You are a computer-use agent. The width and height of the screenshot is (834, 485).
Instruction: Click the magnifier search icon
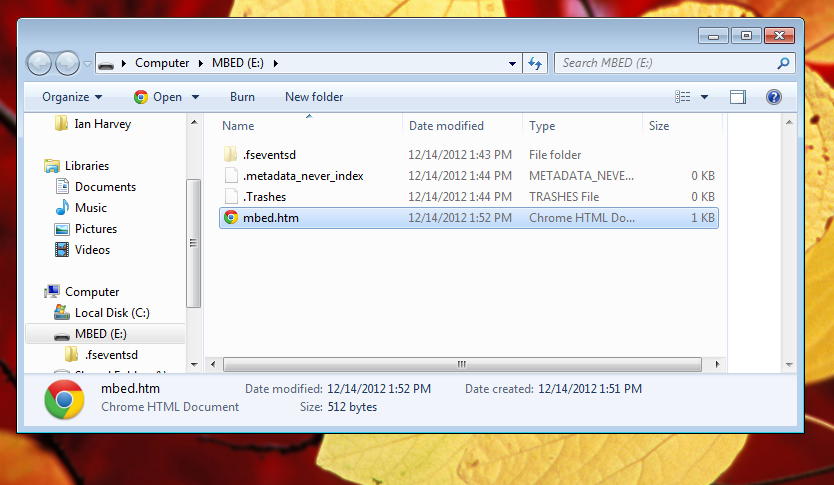782,63
